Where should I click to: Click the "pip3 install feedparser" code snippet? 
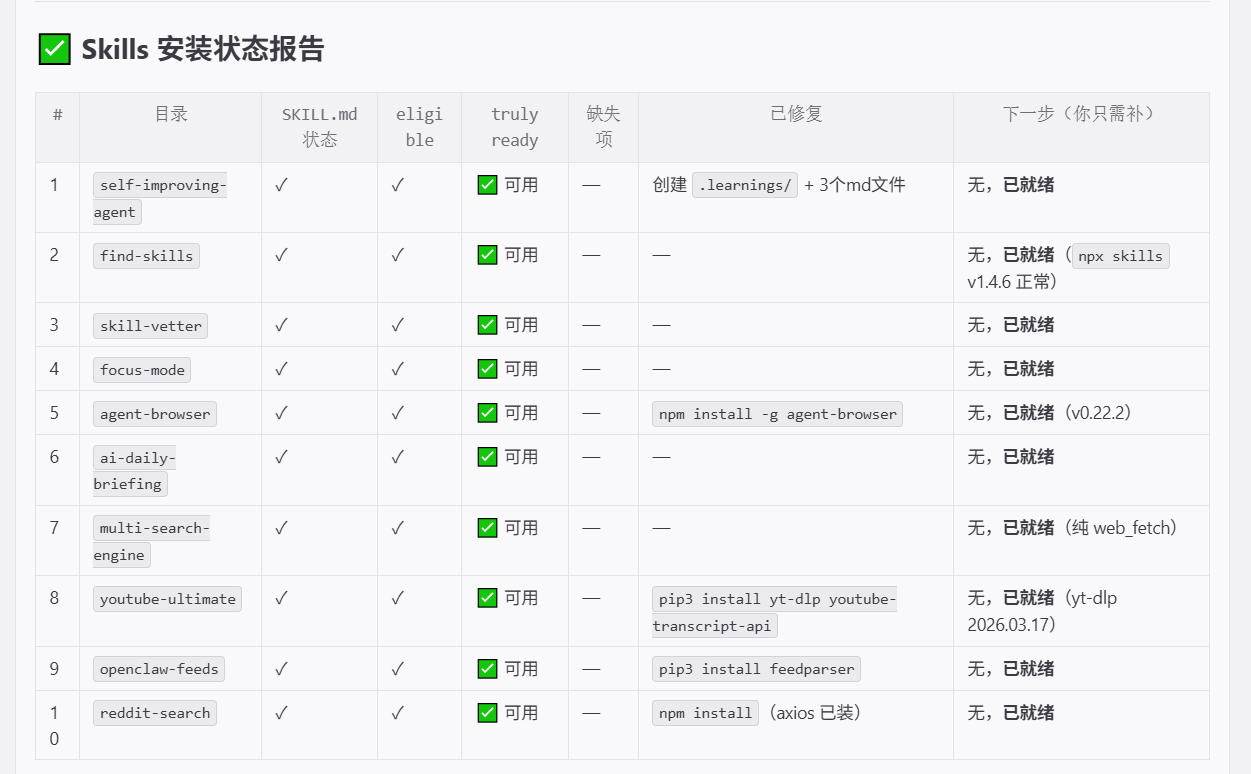(756, 669)
